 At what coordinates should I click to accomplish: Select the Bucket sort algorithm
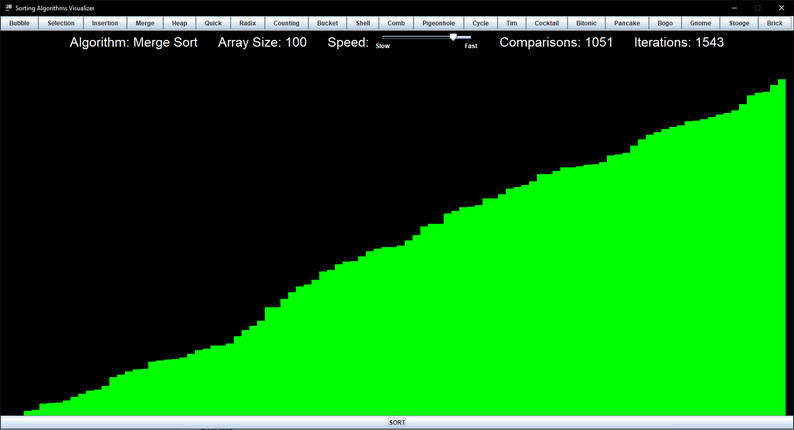point(328,23)
